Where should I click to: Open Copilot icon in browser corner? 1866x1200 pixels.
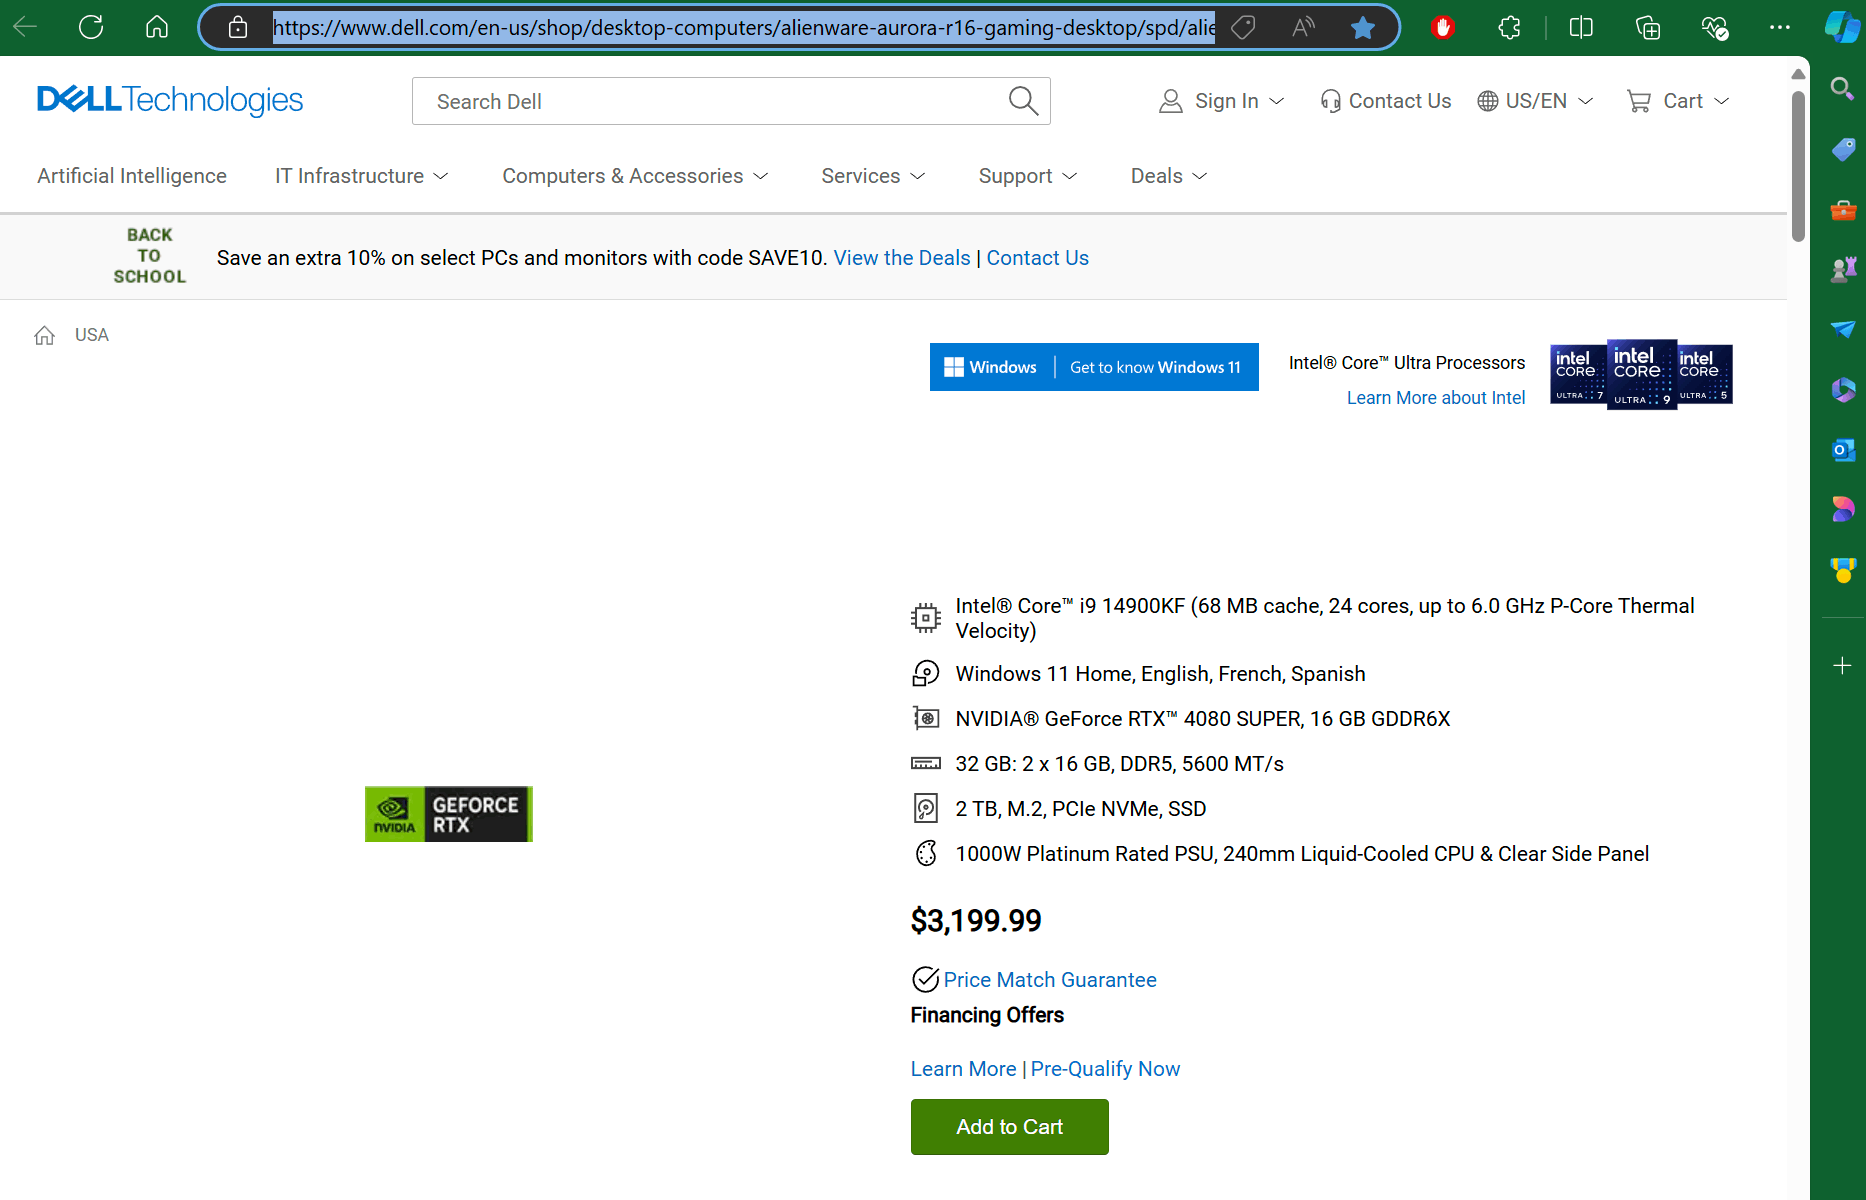pyautogui.click(x=1842, y=27)
